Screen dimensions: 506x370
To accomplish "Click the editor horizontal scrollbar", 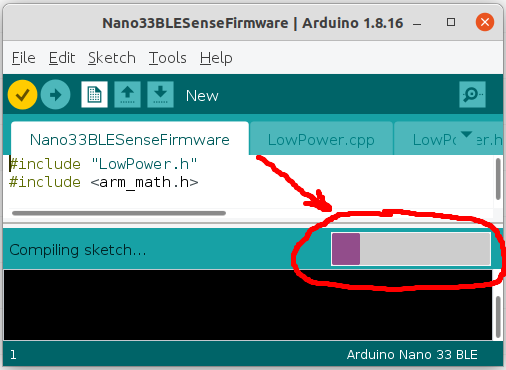I will pyautogui.click(x=119, y=213).
